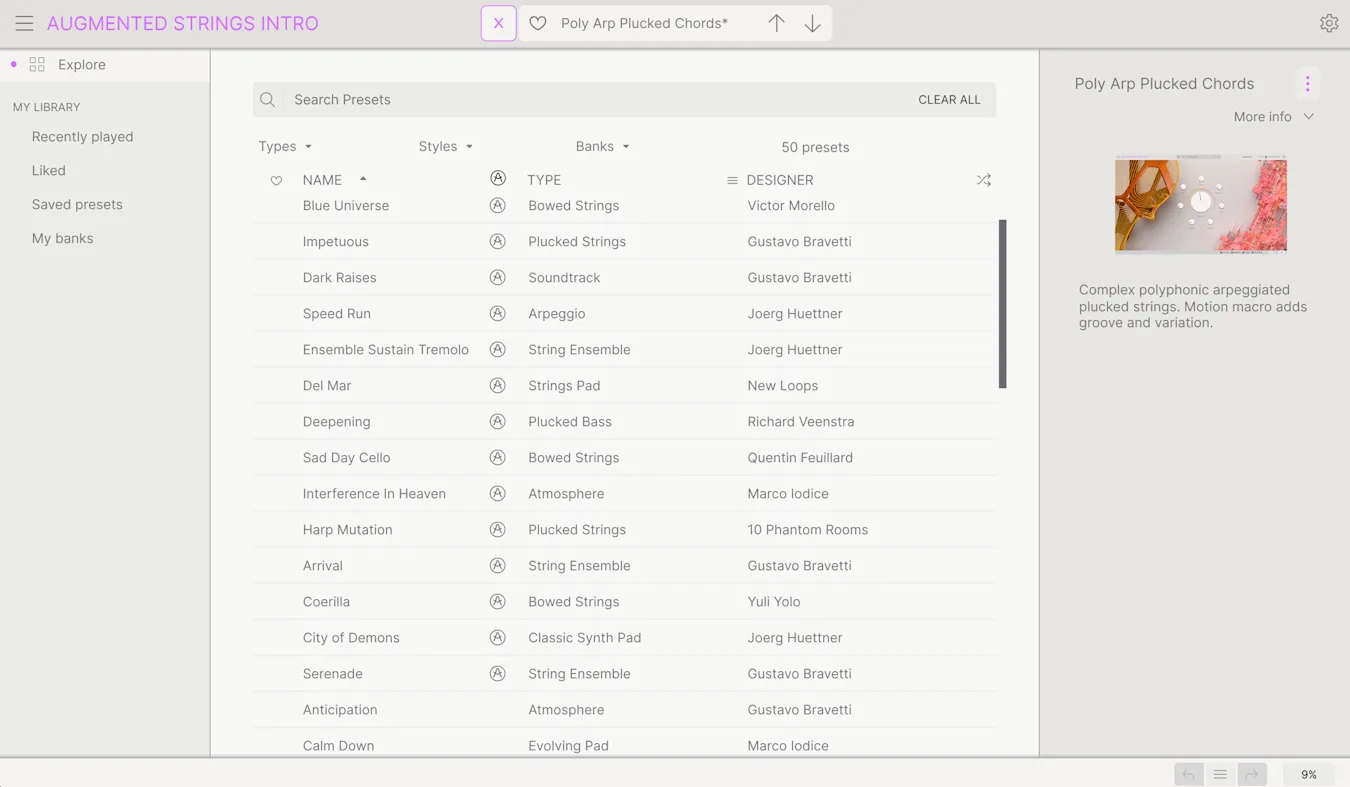This screenshot has width=1350, height=787.
Task: Click the undo arrow in bottom bar
Action: pyautogui.click(x=1188, y=774)
